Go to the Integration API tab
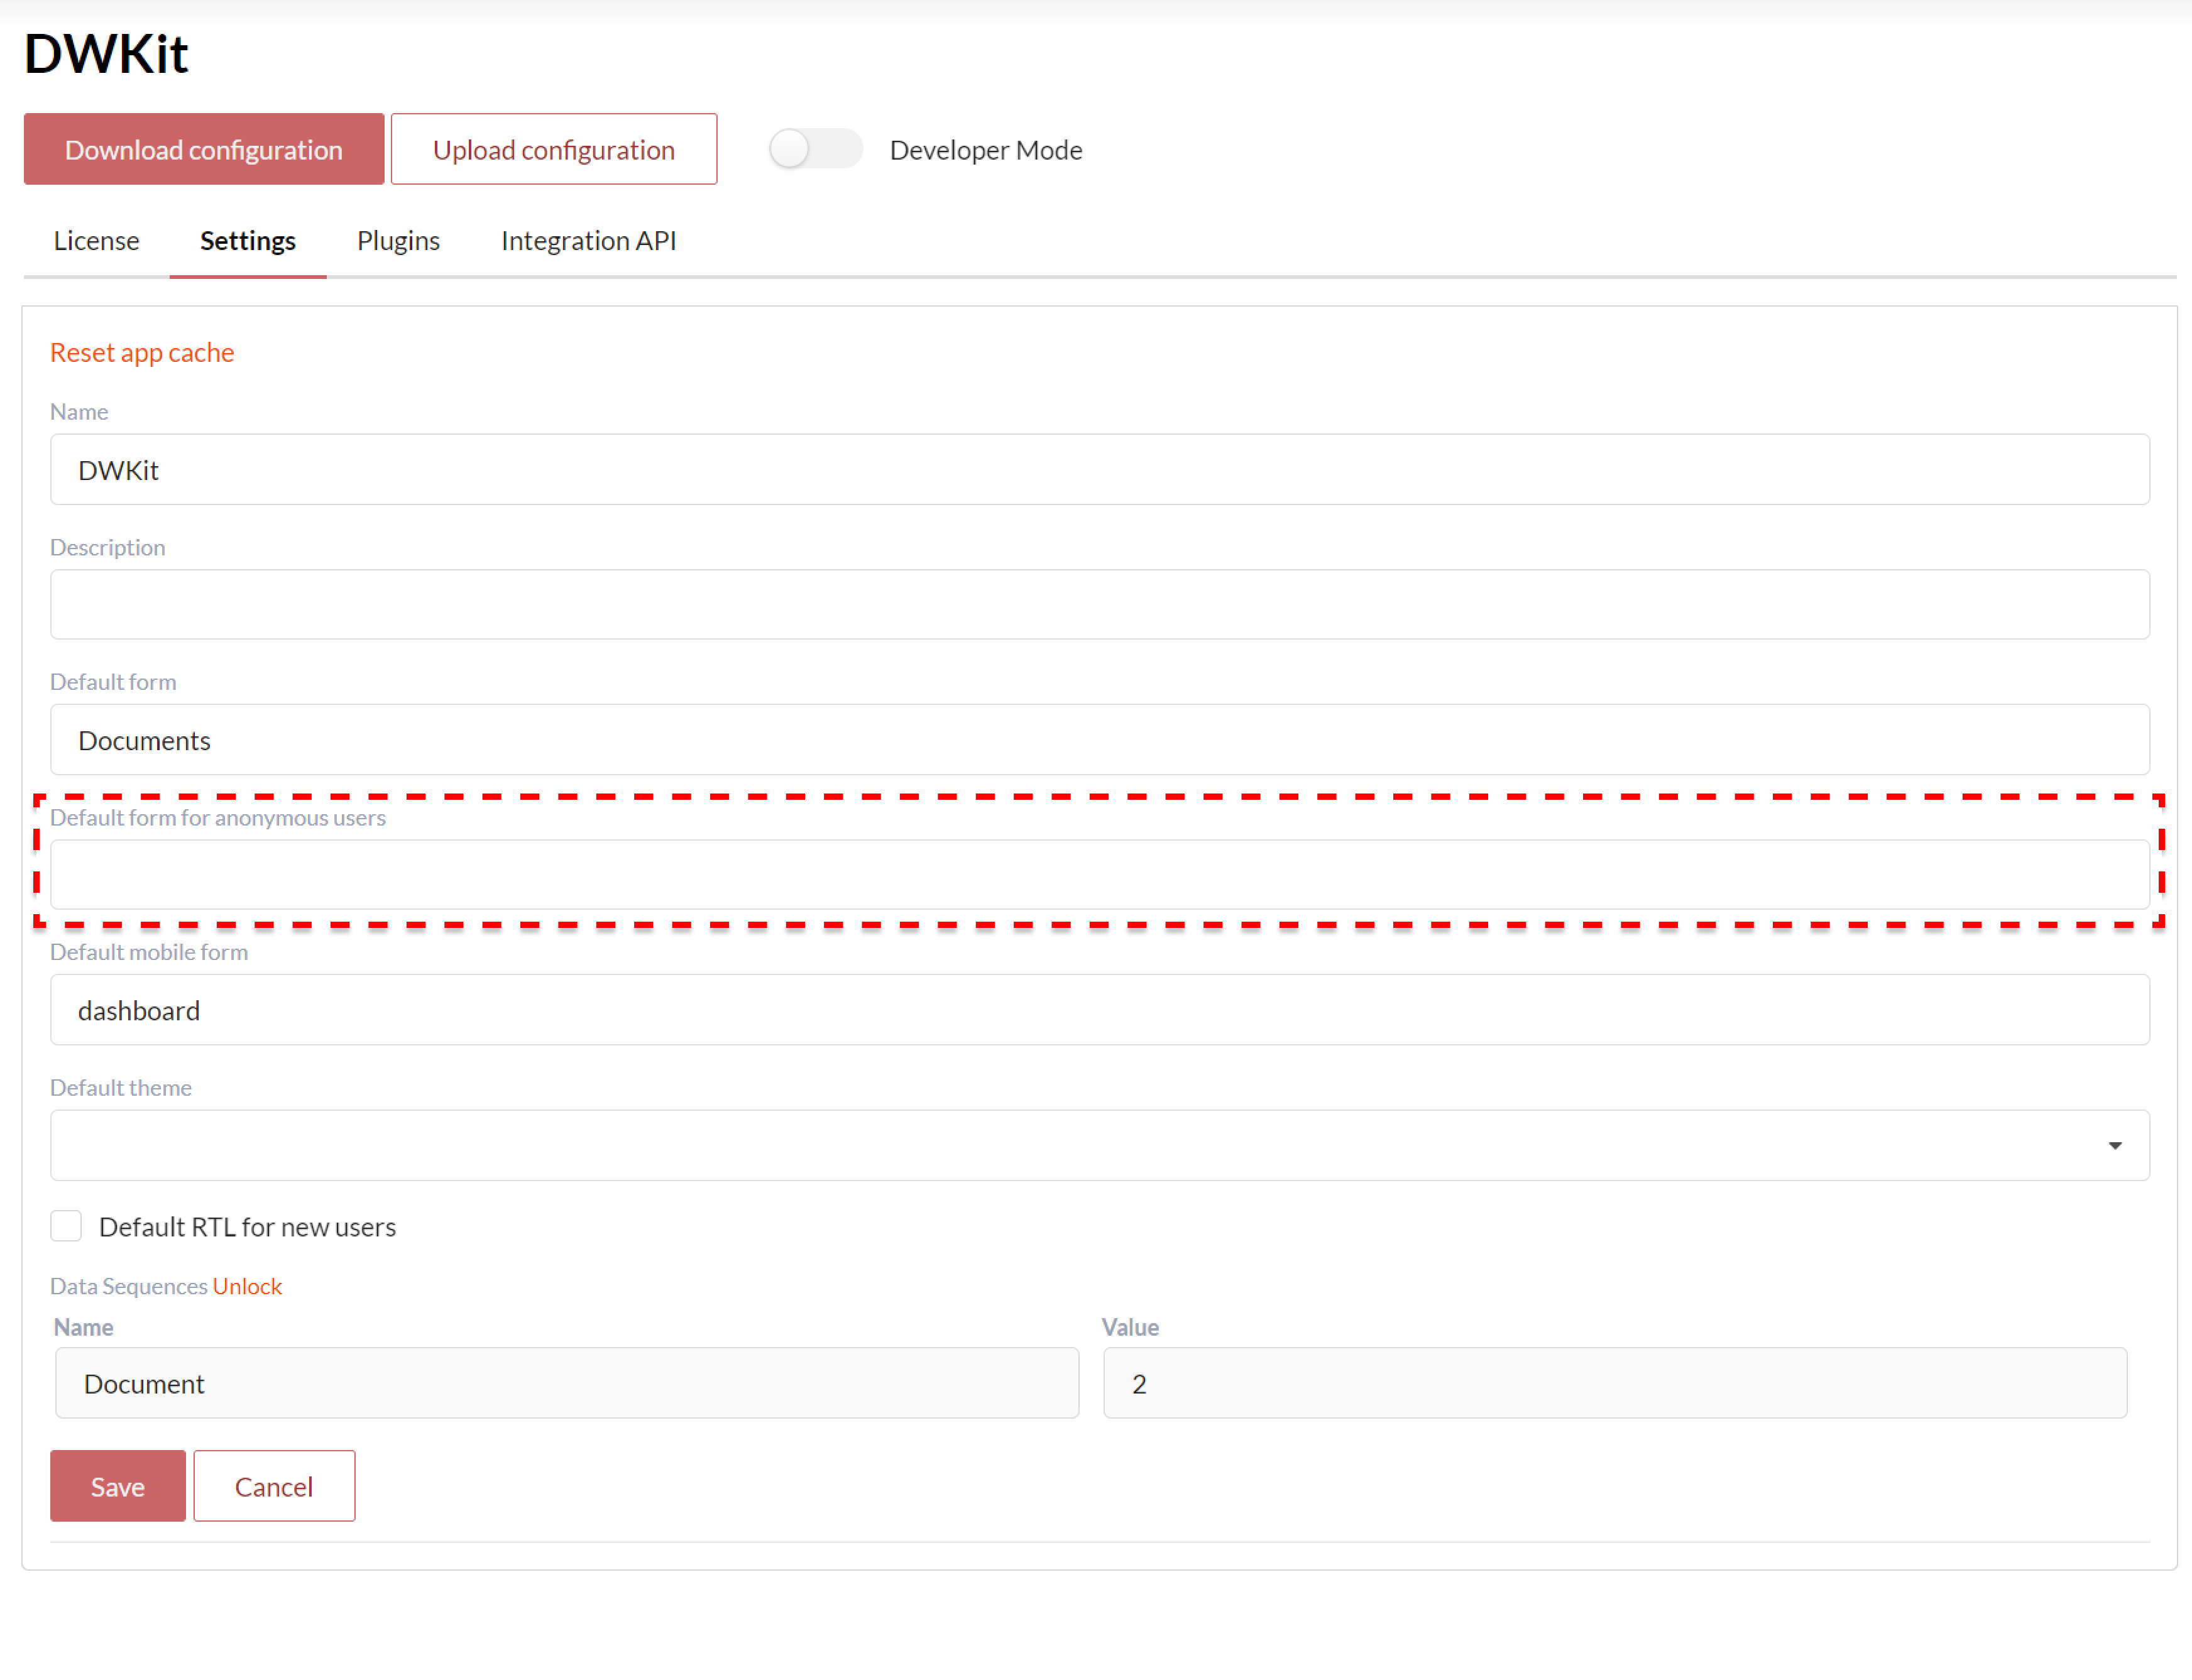The width and height of the screenshot is (2192, 1680). pos(589,241)
